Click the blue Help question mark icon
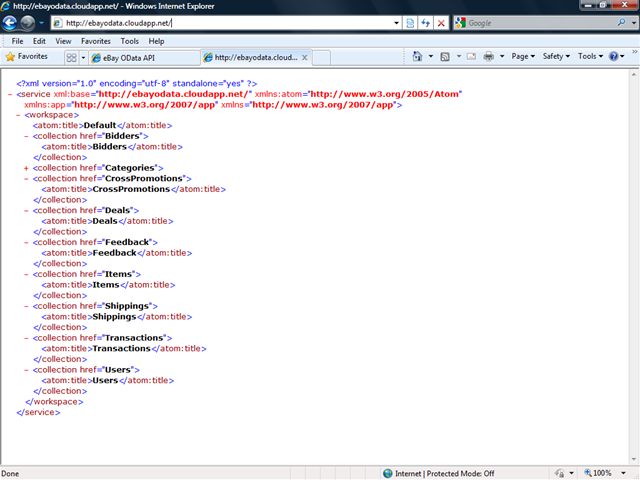Viewport: 640px width, 480px height. (613, 56)
